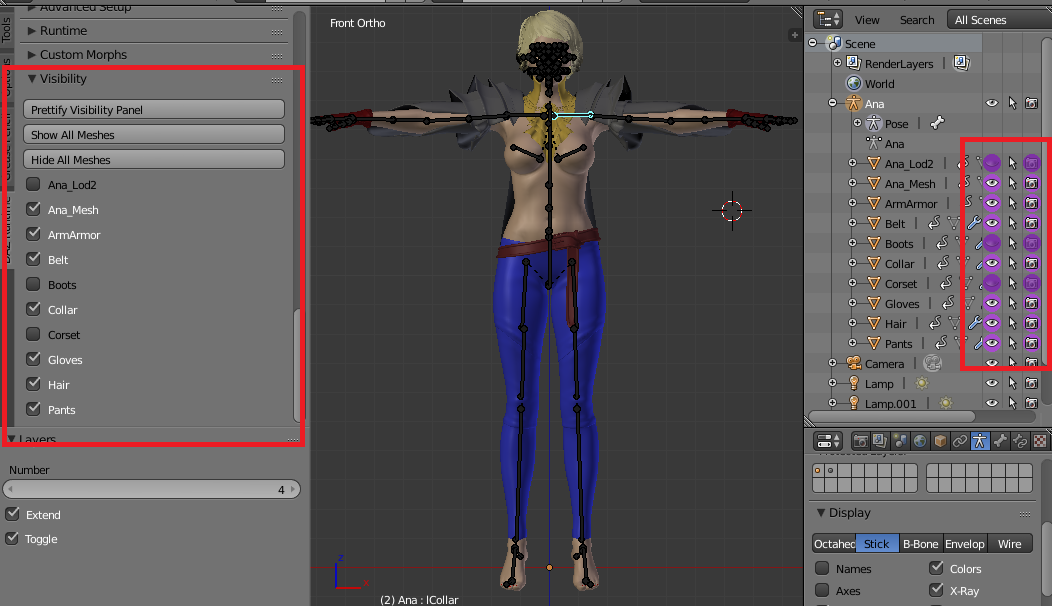This screenshot has width=1052, height=606.
Task: Expand the Custom Morphs panel
Action: click(x=31, y=54)
